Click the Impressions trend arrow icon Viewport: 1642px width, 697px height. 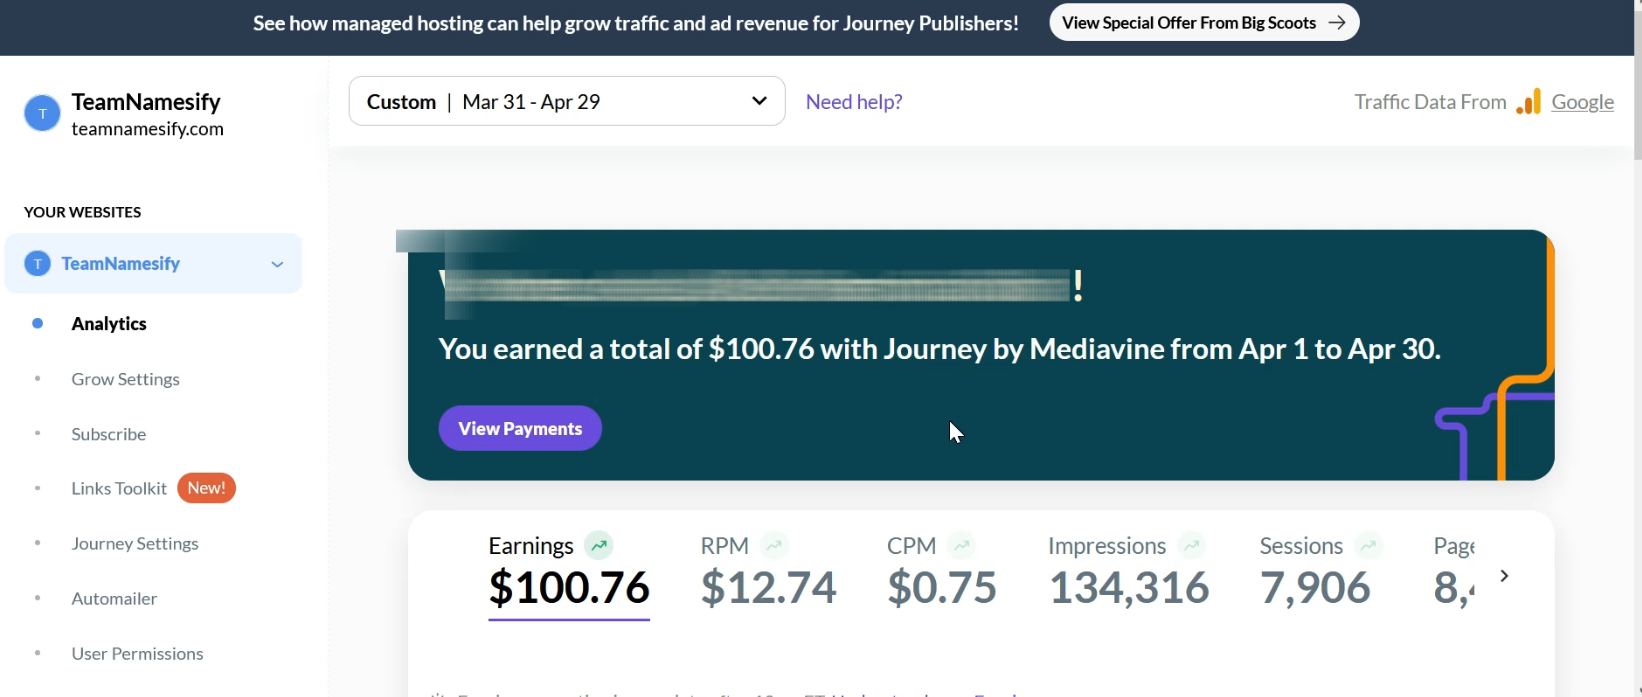tap(1191, 545)
